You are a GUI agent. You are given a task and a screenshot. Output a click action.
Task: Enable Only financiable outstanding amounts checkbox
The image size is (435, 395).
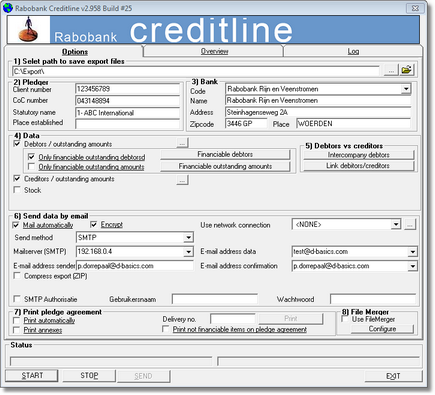click(31, 166)
